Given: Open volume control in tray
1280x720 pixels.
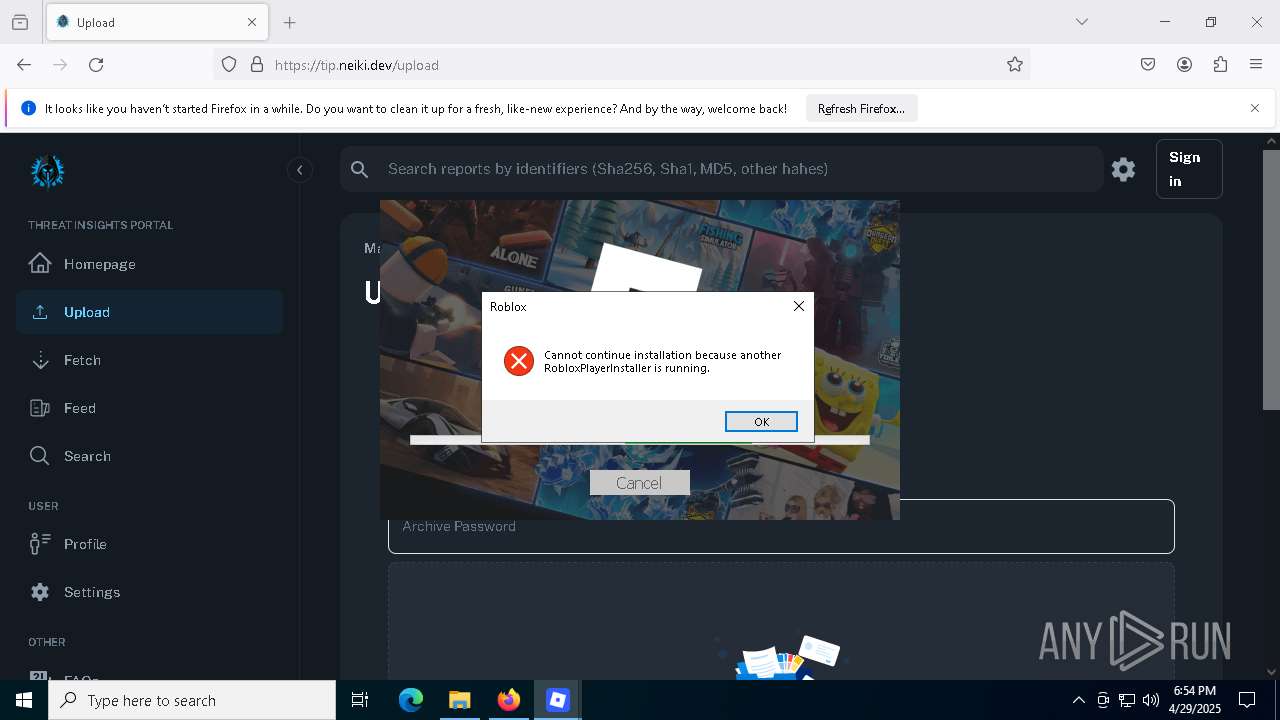Looking at the screenshot, I should (1150, 700).
